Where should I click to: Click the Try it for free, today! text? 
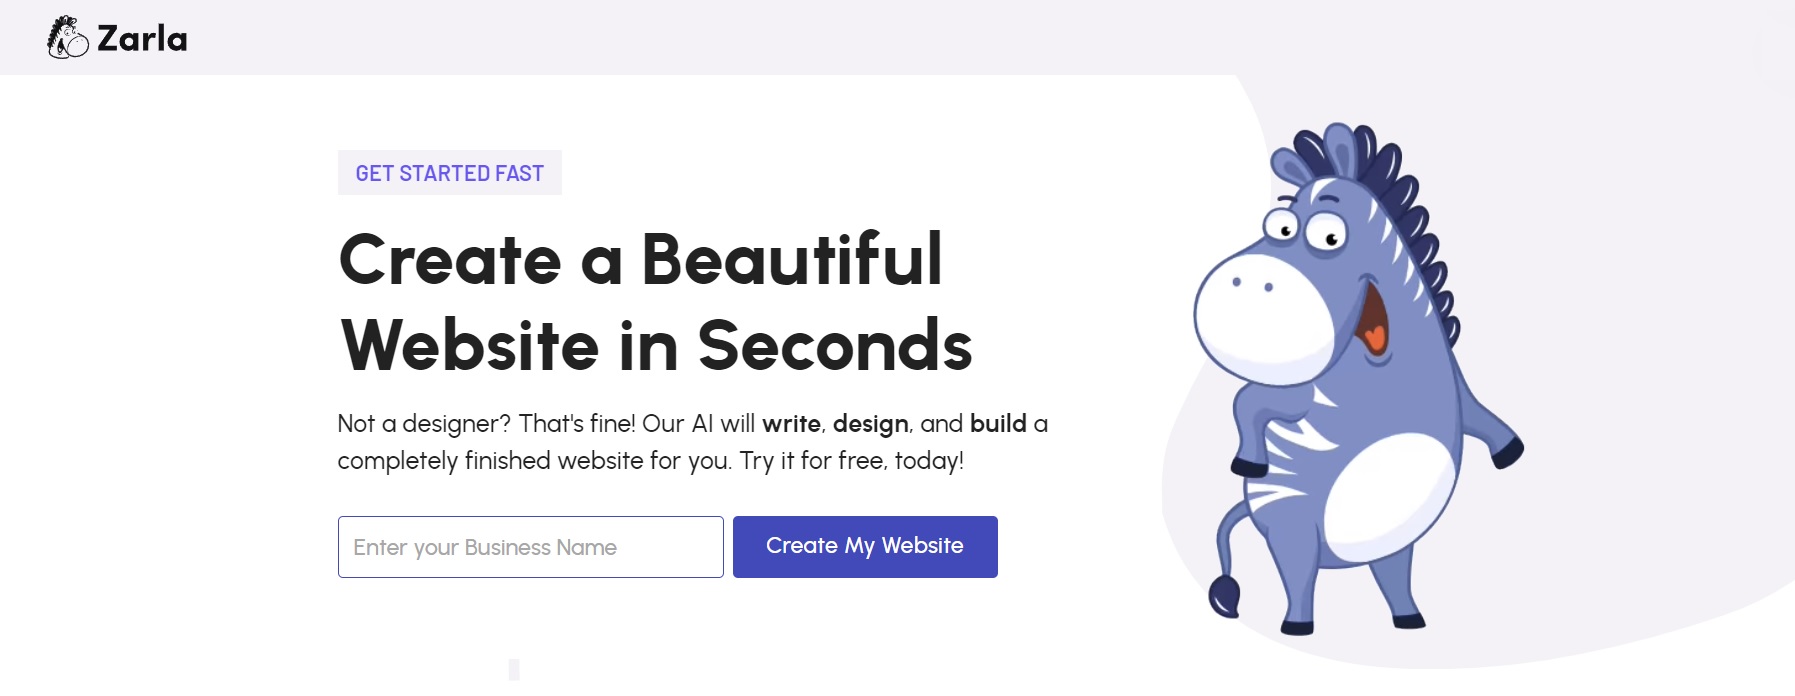[x=852, y=461]
